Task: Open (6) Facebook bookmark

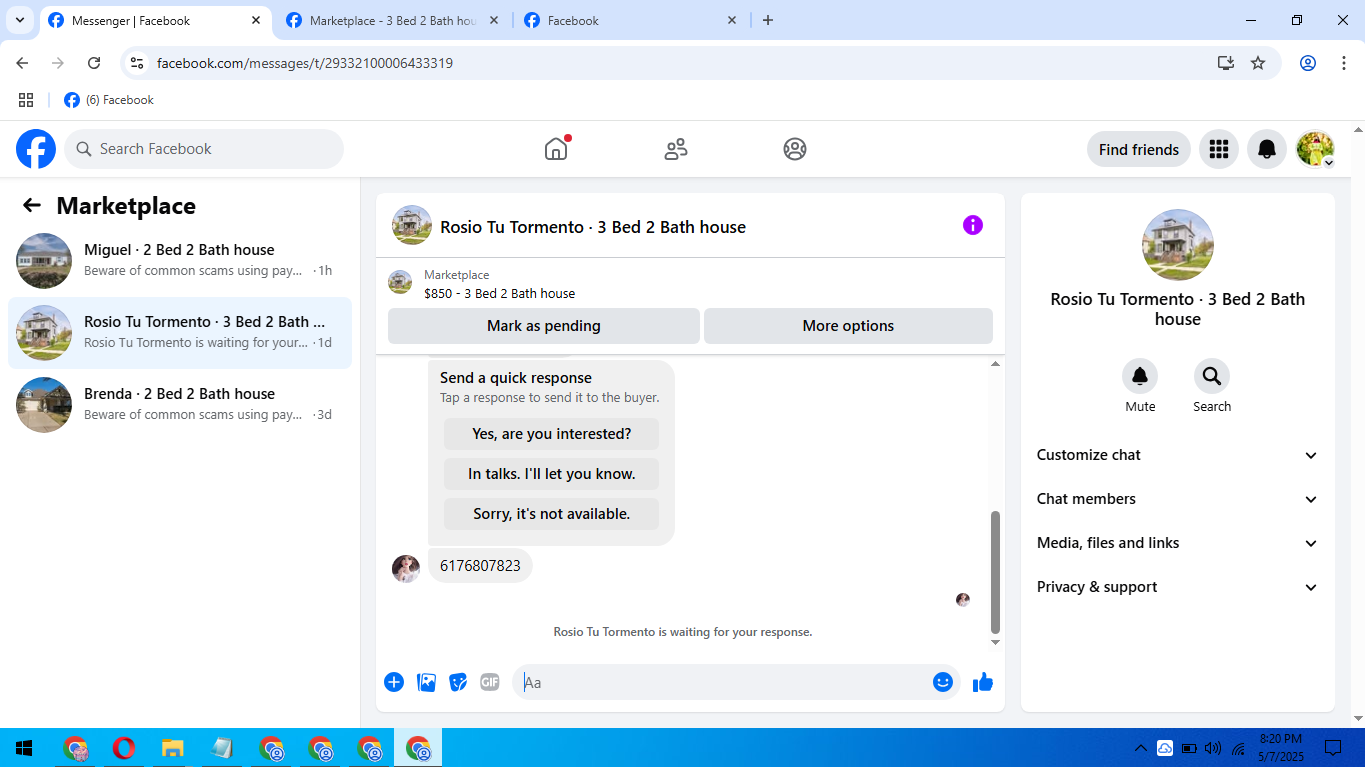Action: coord(109,100)
